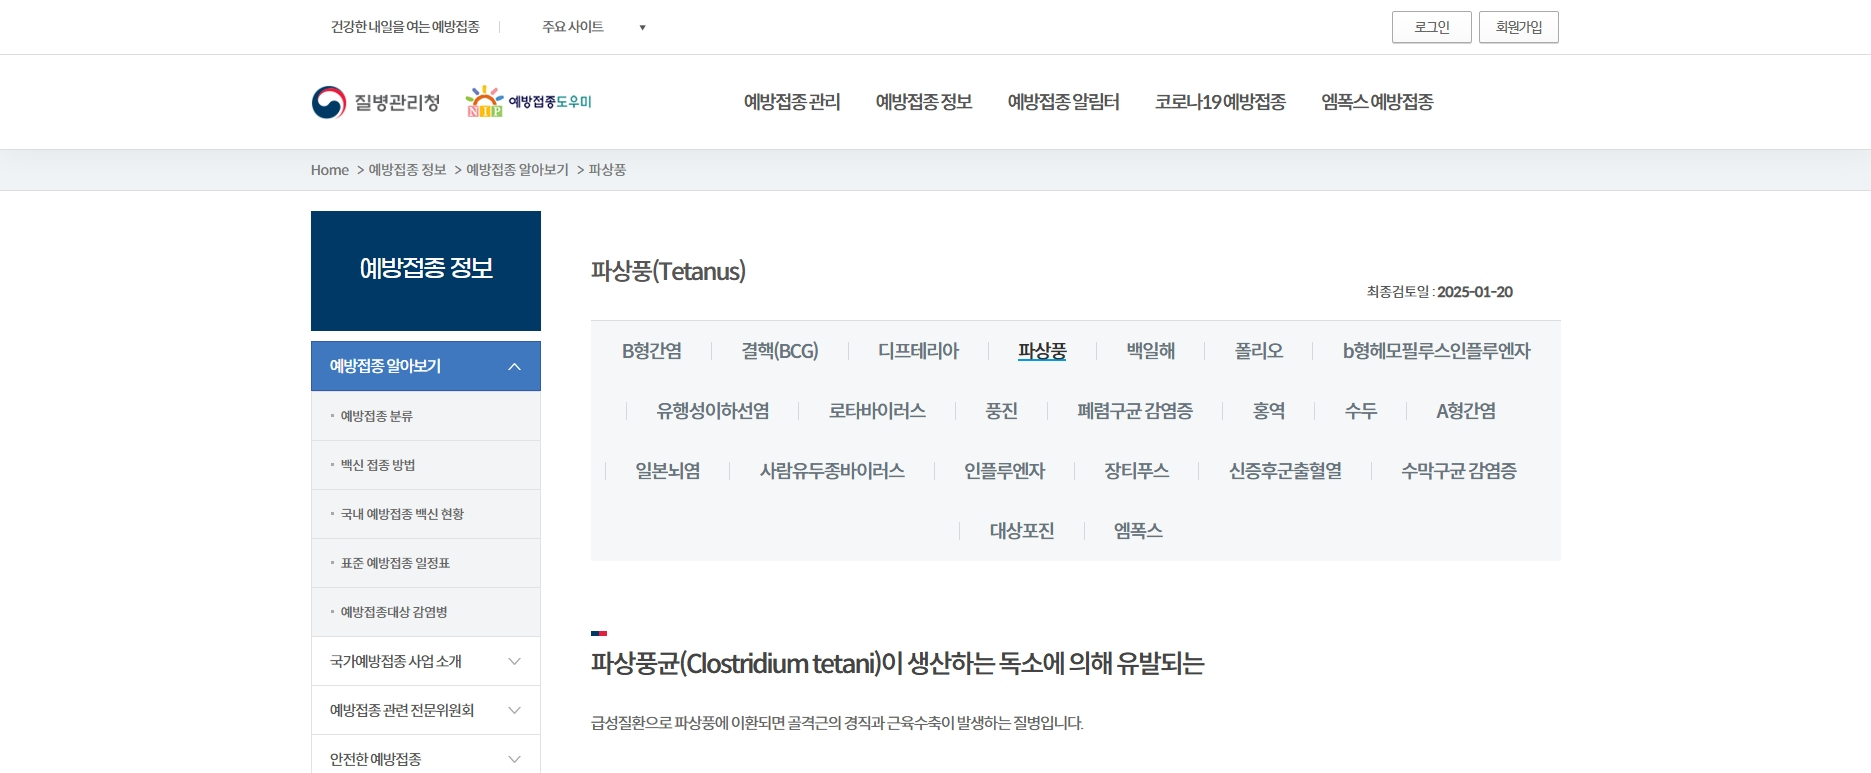The height and width of the screenshot is (773, 1871).
Task: Go to Home in the breadcrumb
Action: point(330,170)
